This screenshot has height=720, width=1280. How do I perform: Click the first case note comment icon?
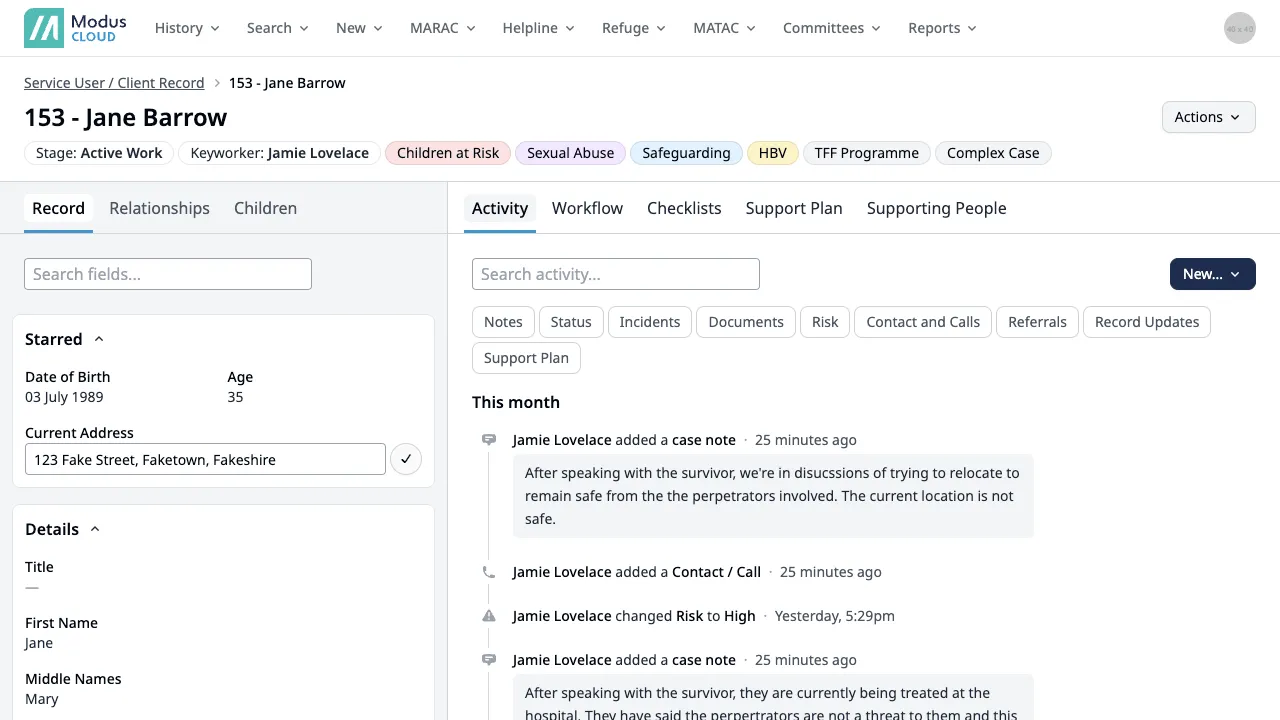[489, 440]
